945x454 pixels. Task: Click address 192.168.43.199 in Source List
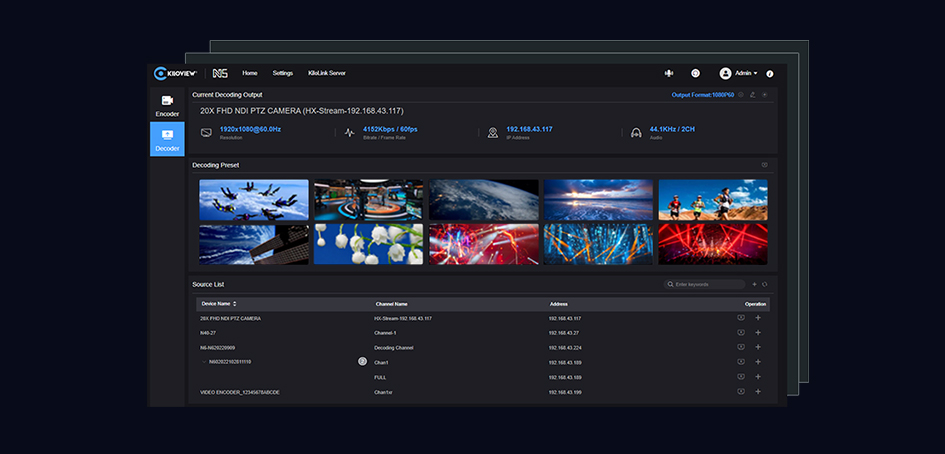coord(565,393)
